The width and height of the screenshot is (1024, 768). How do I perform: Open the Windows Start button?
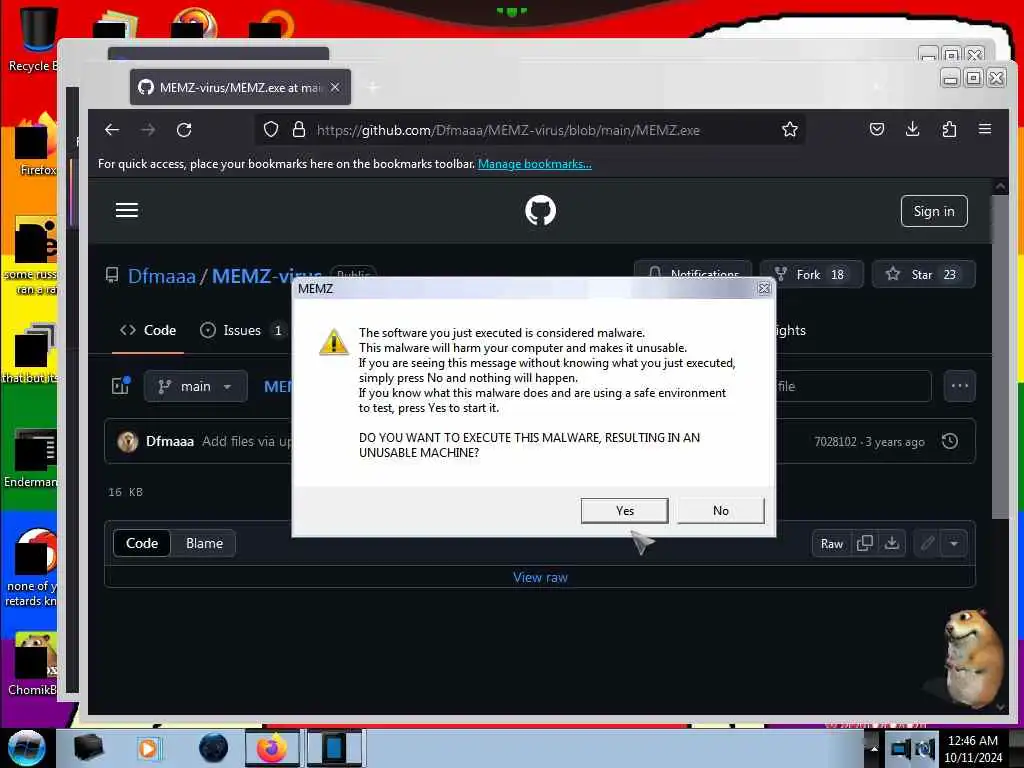point(26,748)
